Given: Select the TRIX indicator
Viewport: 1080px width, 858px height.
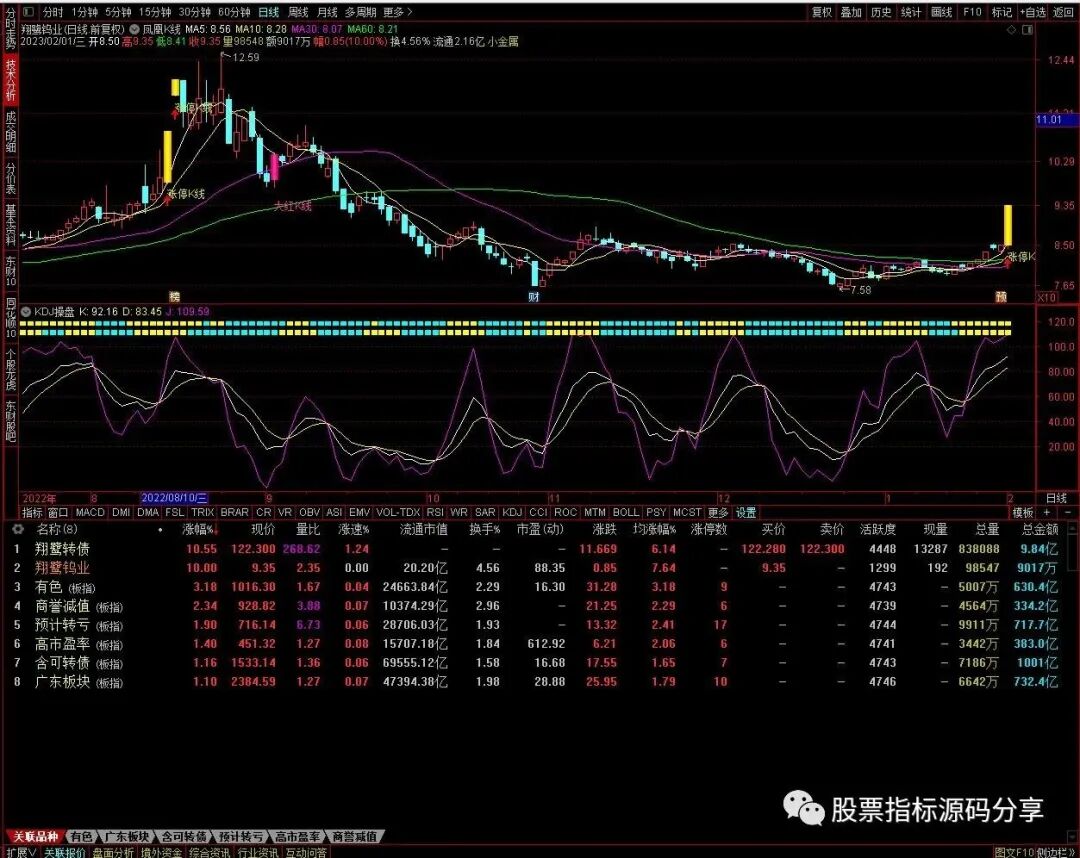Looking at the screenshot, I should coord(202,512).
